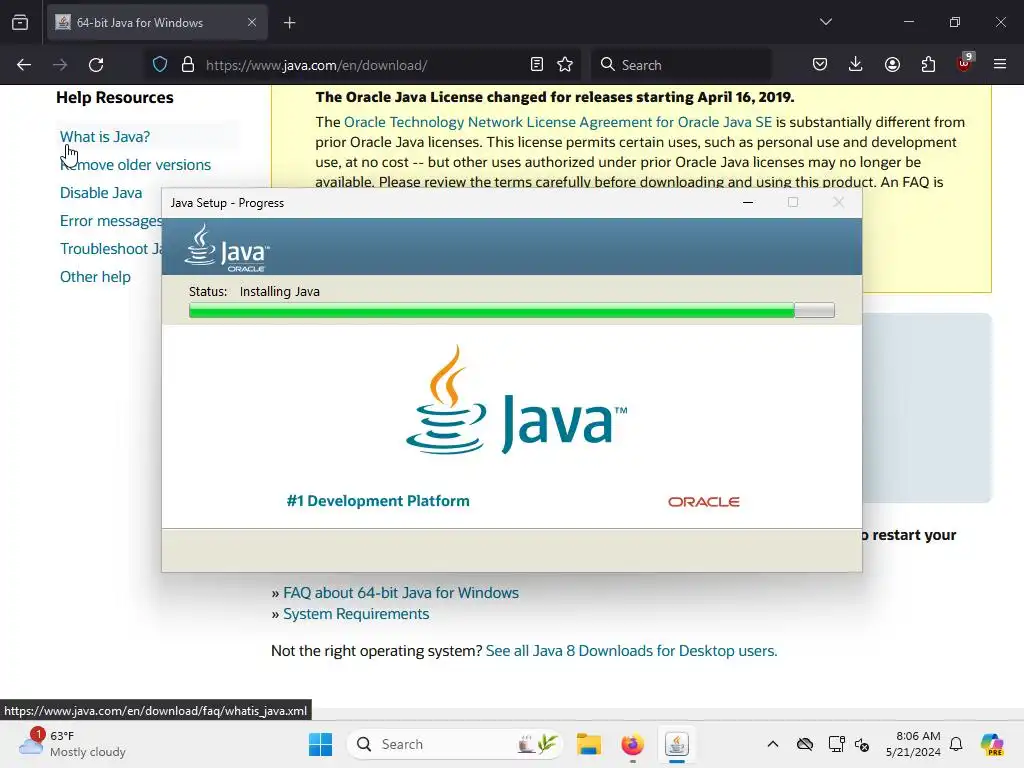The height and width of the screenshot is (768, 1024).
Task: Open the System Requirements link
Action: [356, 614]
